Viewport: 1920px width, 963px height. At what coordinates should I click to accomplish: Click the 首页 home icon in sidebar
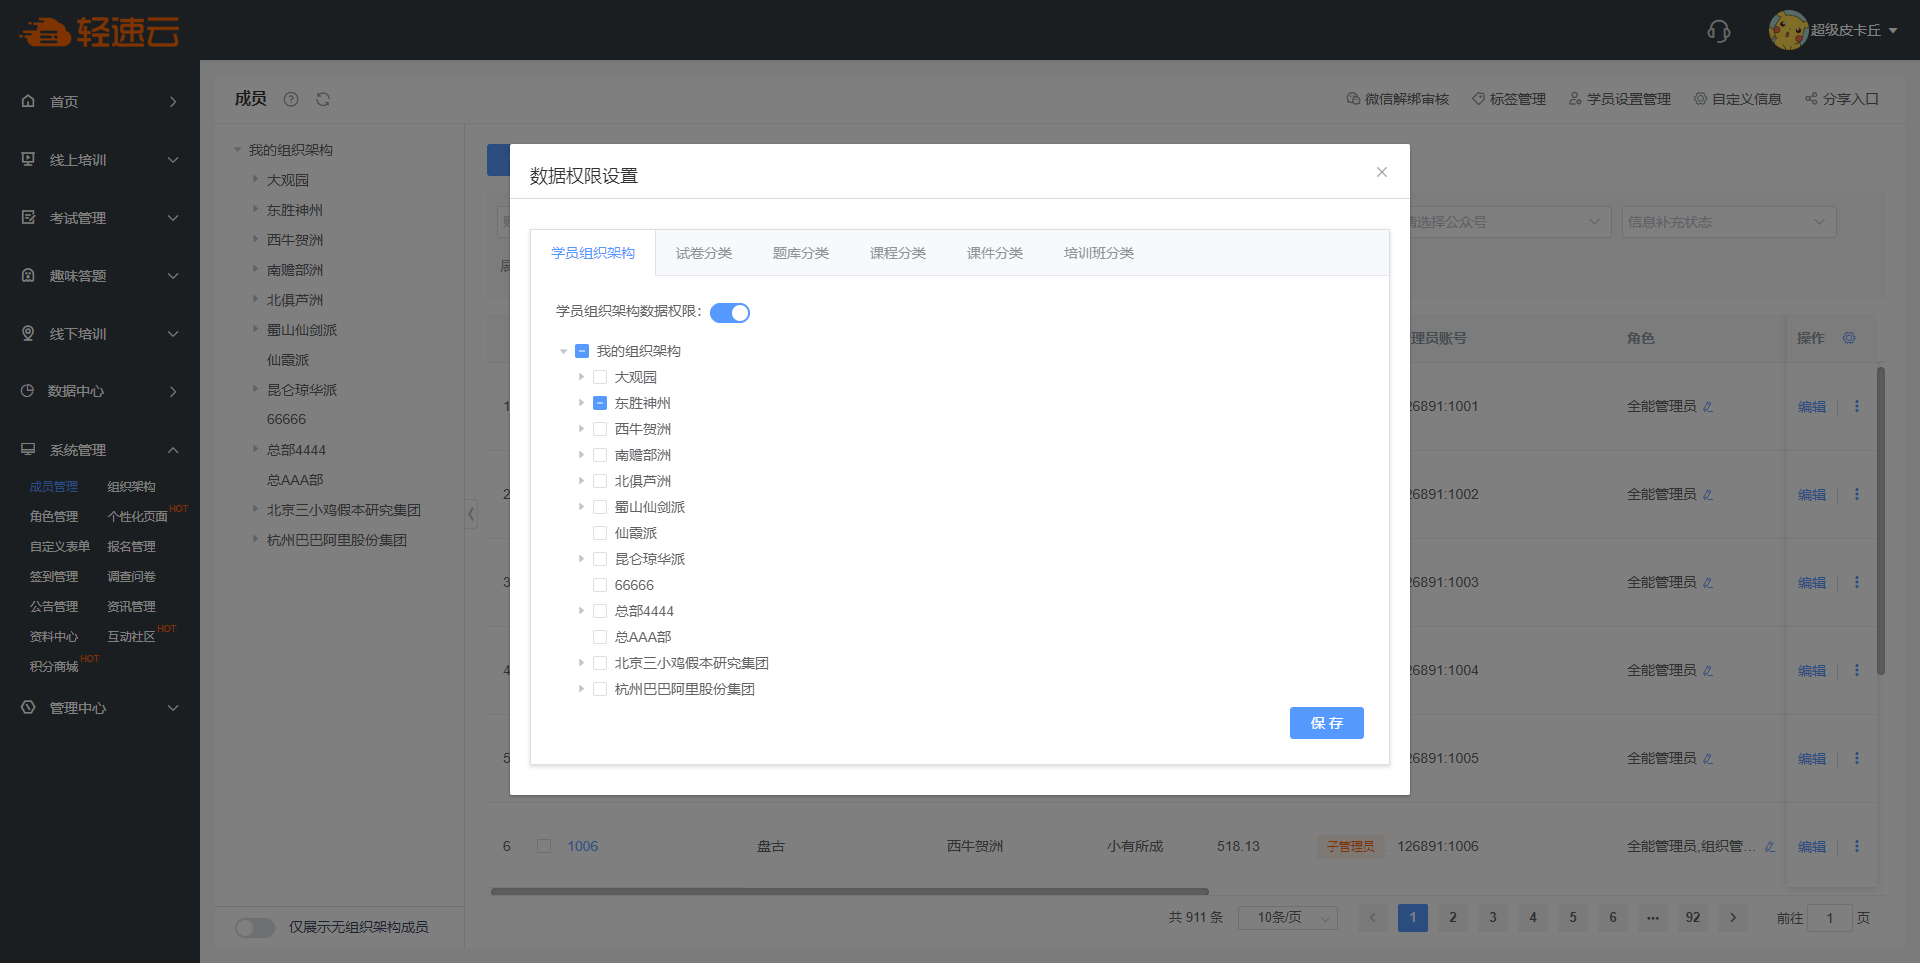[x=28, y=101]
